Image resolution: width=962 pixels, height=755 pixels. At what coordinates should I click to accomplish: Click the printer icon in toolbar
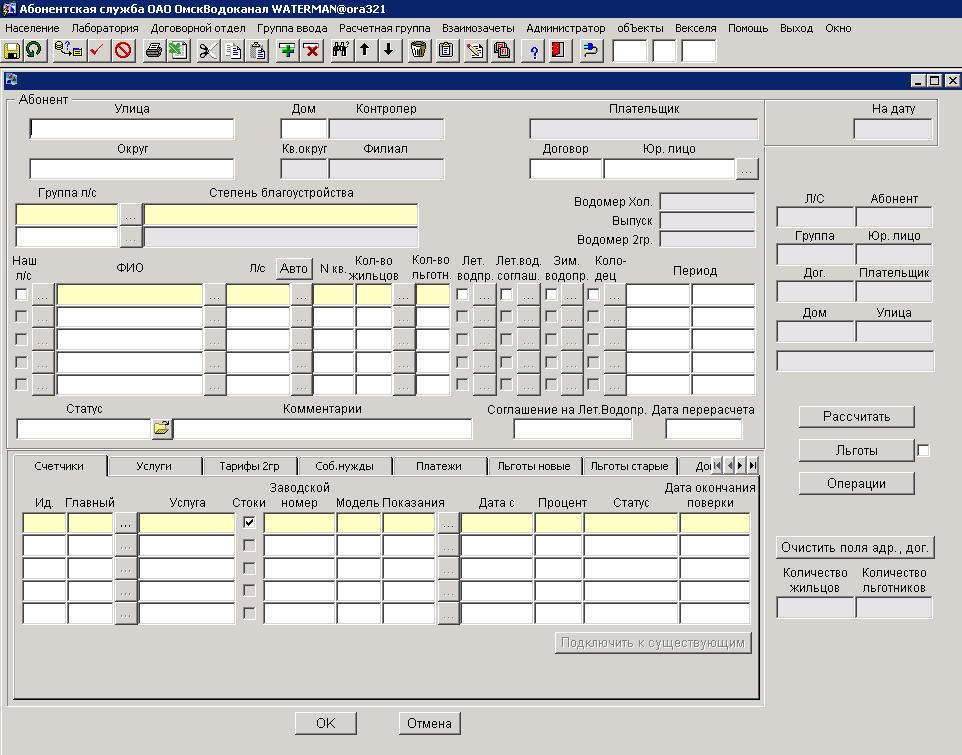(x=153, y=50)
